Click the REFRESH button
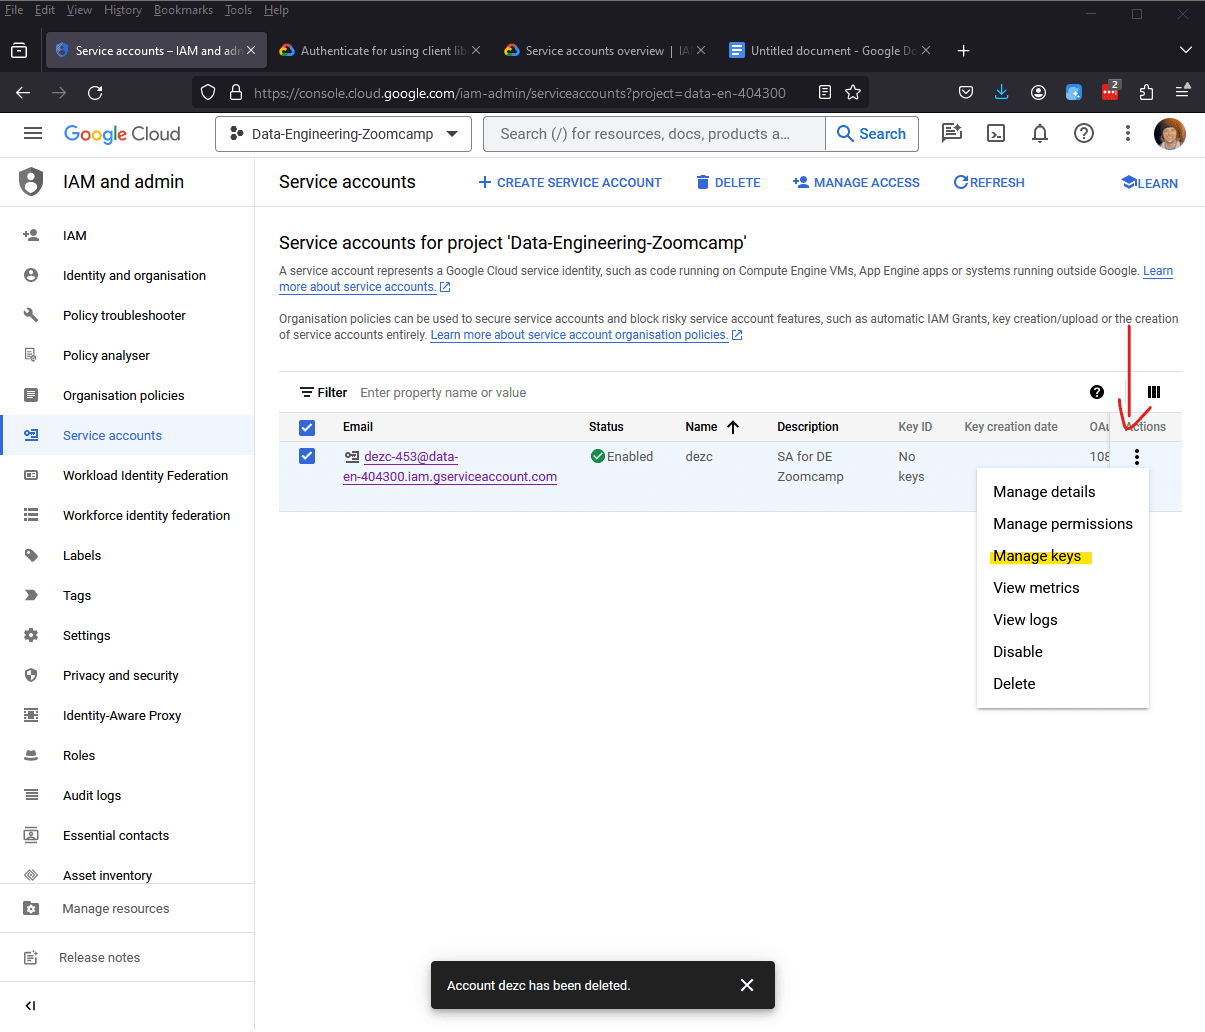 point(989,182)
